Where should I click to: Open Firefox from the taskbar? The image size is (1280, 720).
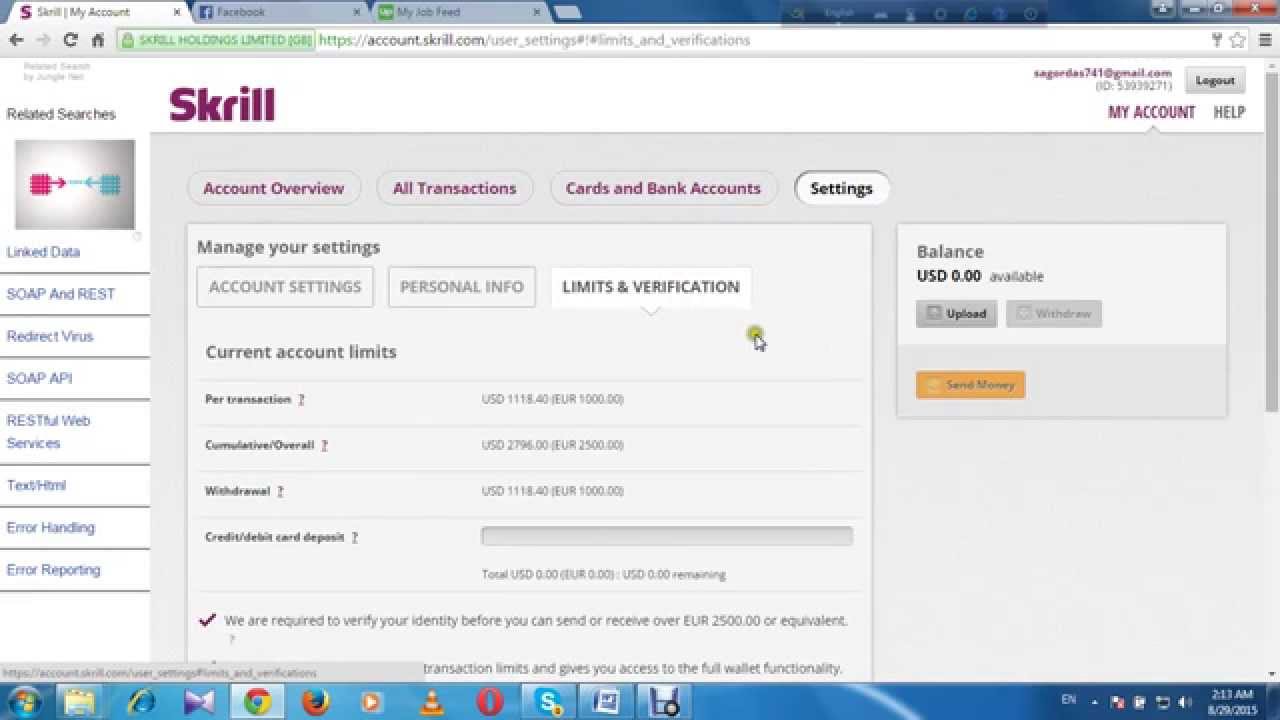click(316, 702)
